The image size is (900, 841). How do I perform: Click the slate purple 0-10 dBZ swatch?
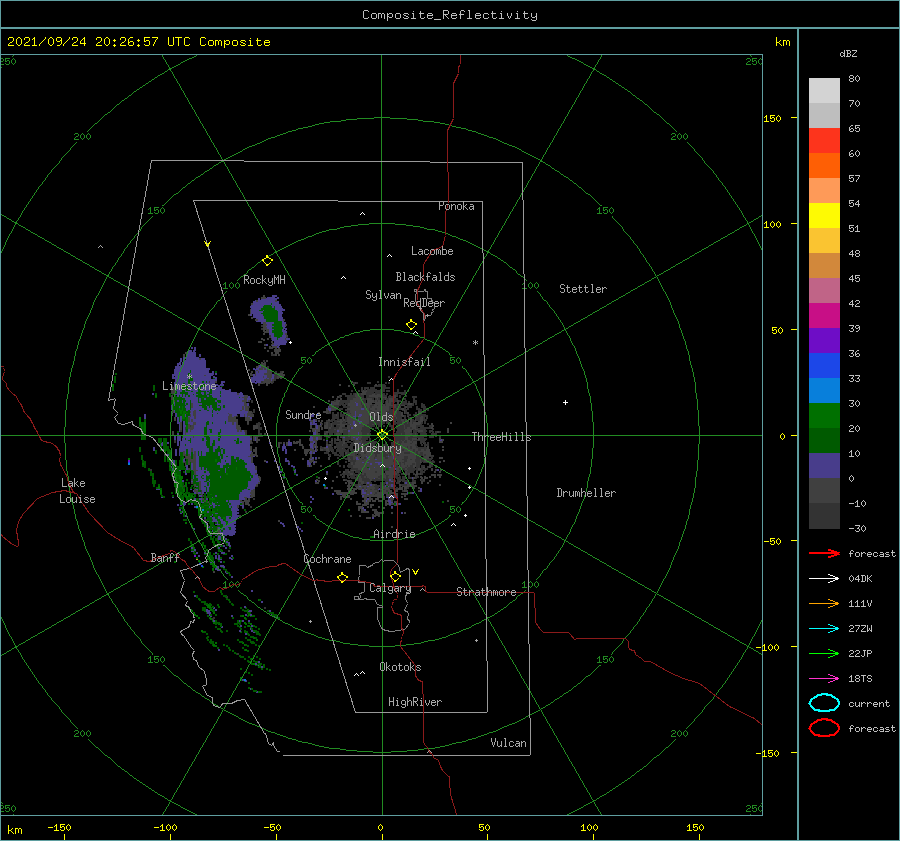(x=824, y=466)
